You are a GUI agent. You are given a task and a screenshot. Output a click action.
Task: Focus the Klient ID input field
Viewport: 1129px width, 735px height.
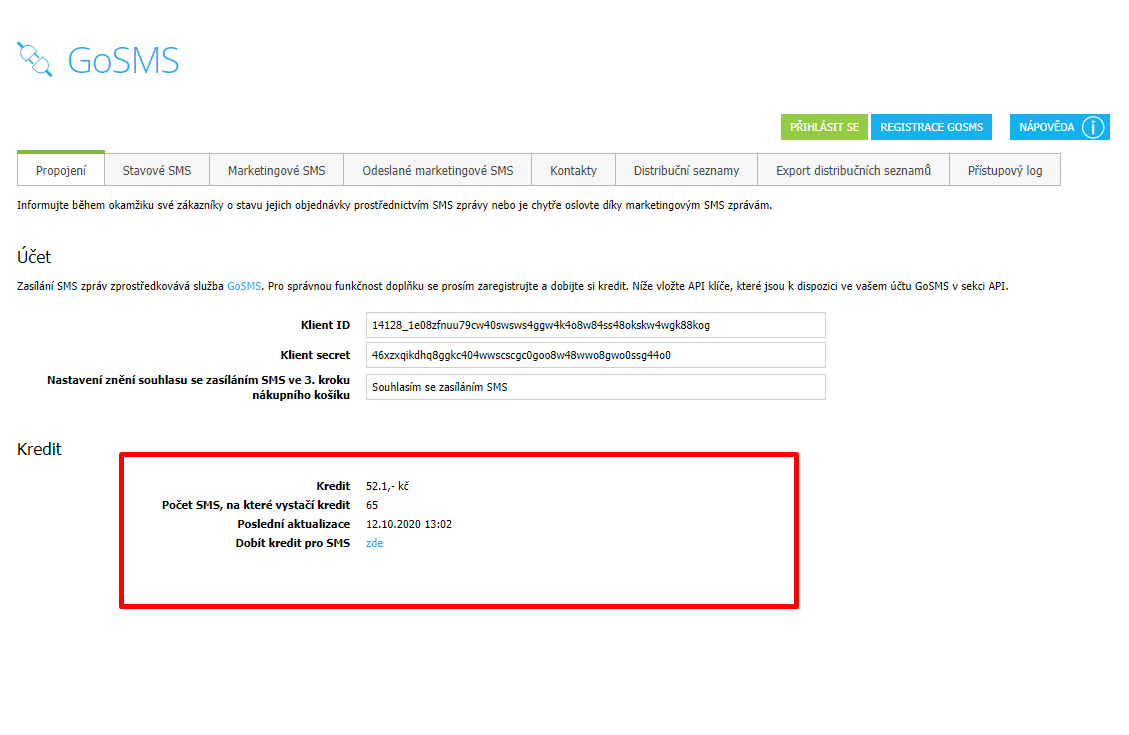point(595,325)
